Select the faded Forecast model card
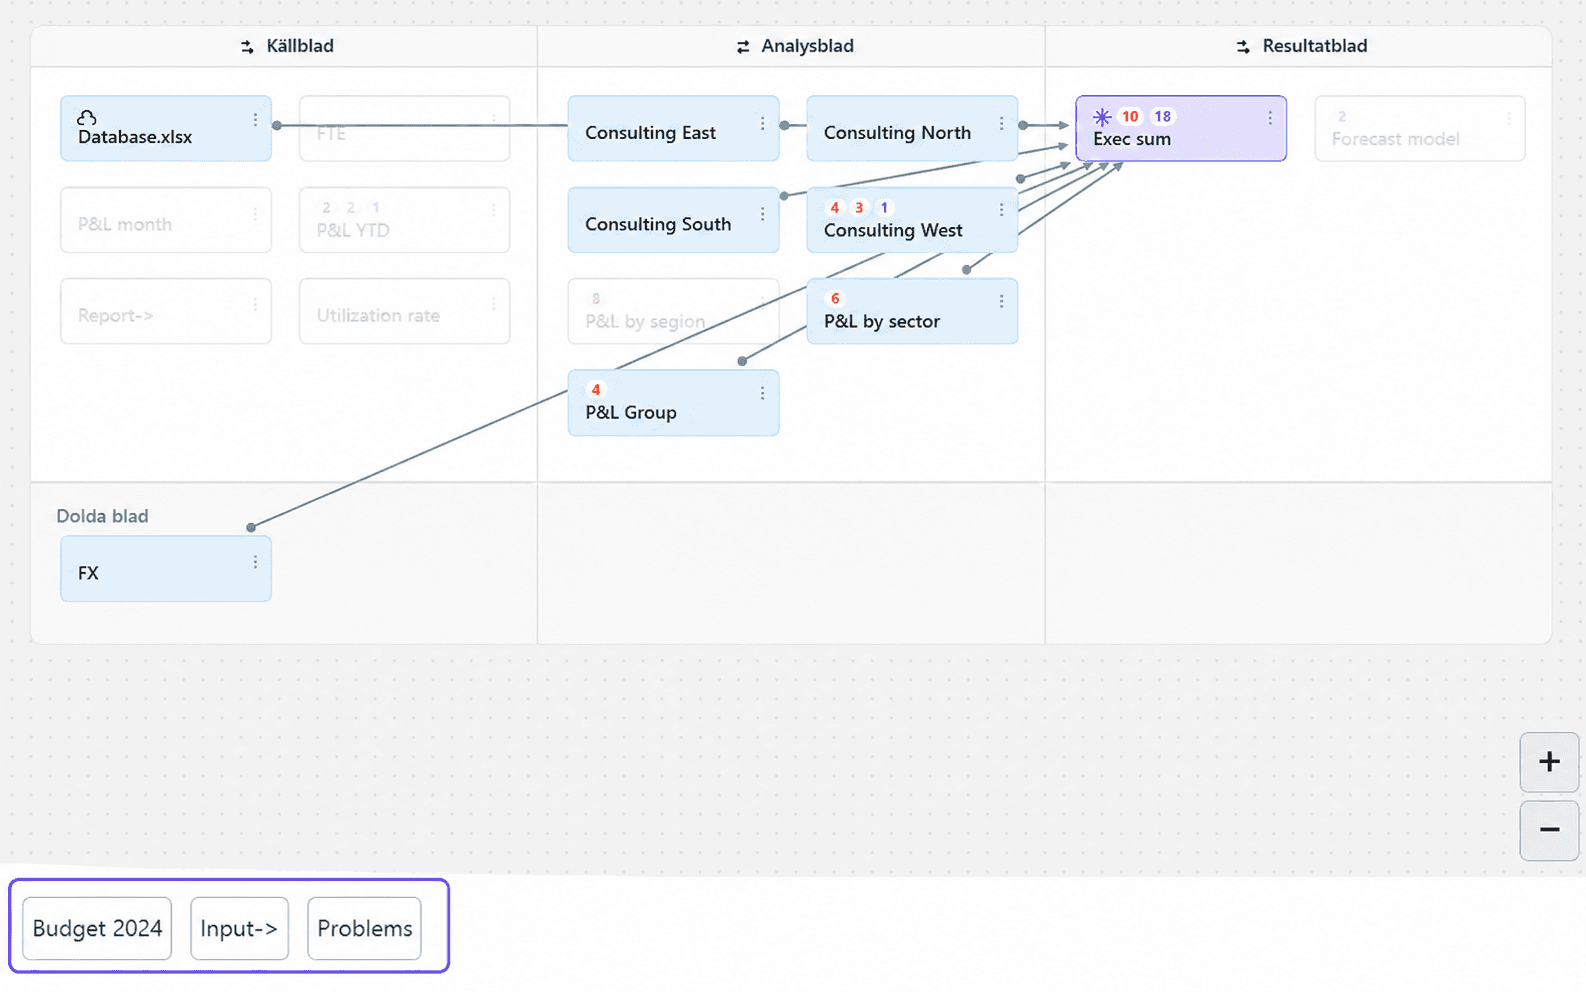This screenshot has width=1586, height=992. (1420, 128)
